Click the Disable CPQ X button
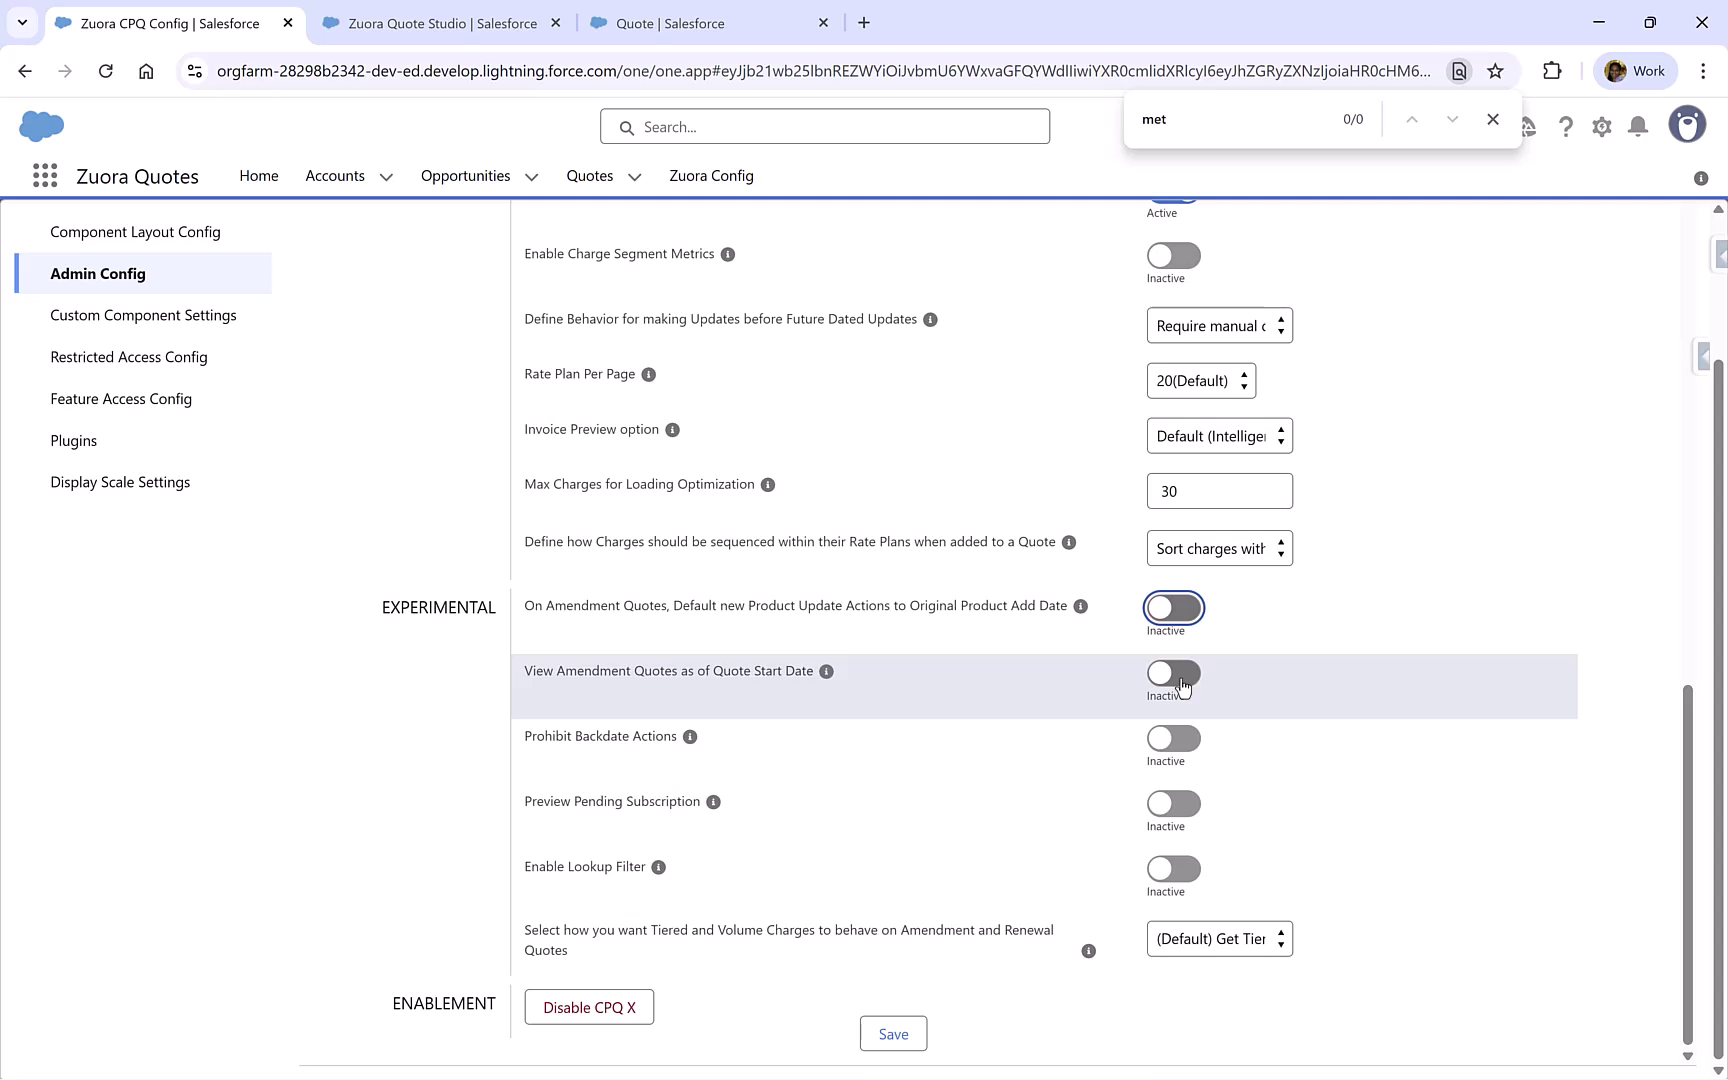 pos(589,1007)
